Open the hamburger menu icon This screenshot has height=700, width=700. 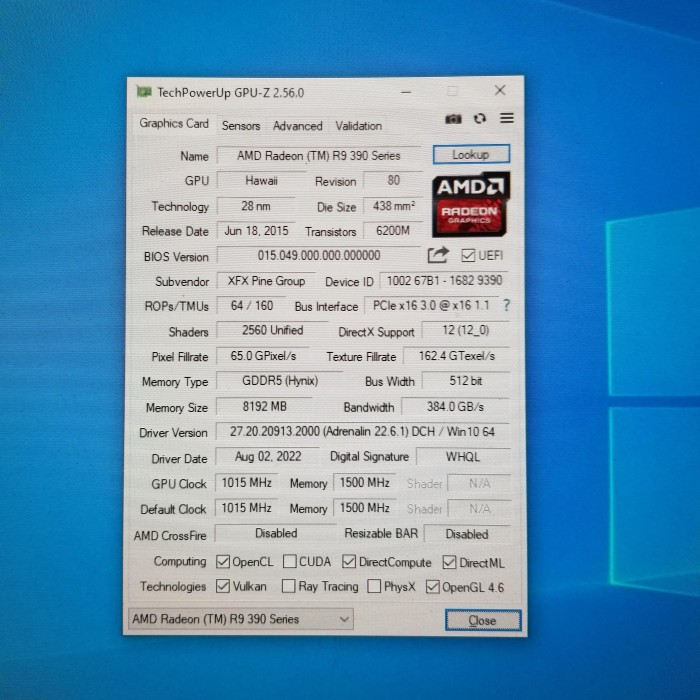pos(507,118)
